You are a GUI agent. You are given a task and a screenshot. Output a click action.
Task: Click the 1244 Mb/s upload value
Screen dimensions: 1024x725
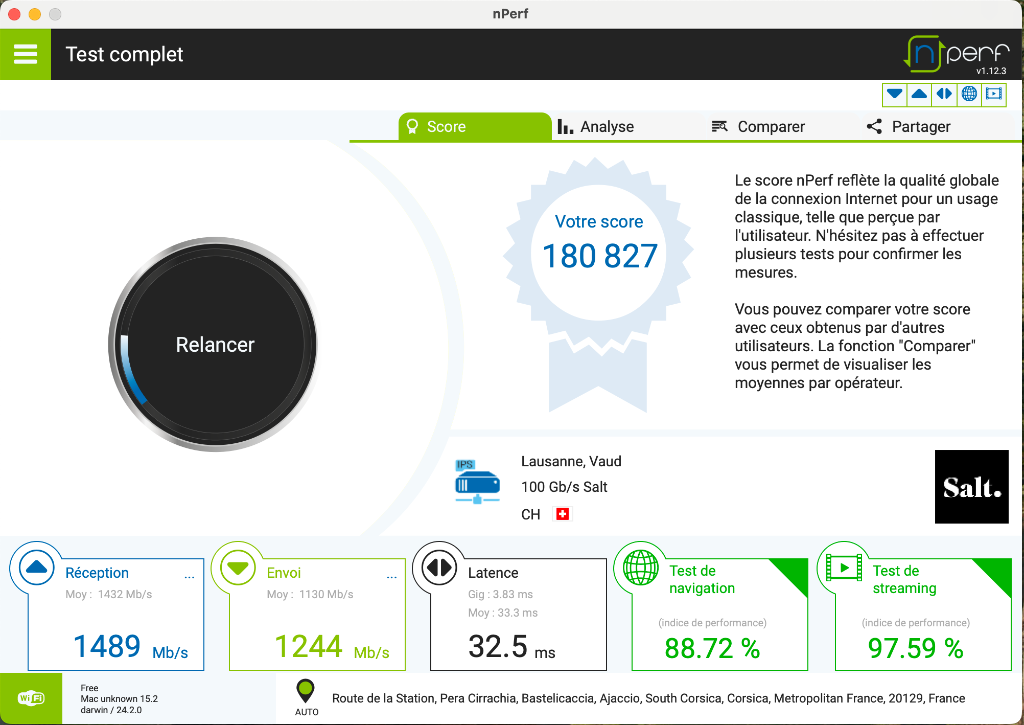pos(332,647)
